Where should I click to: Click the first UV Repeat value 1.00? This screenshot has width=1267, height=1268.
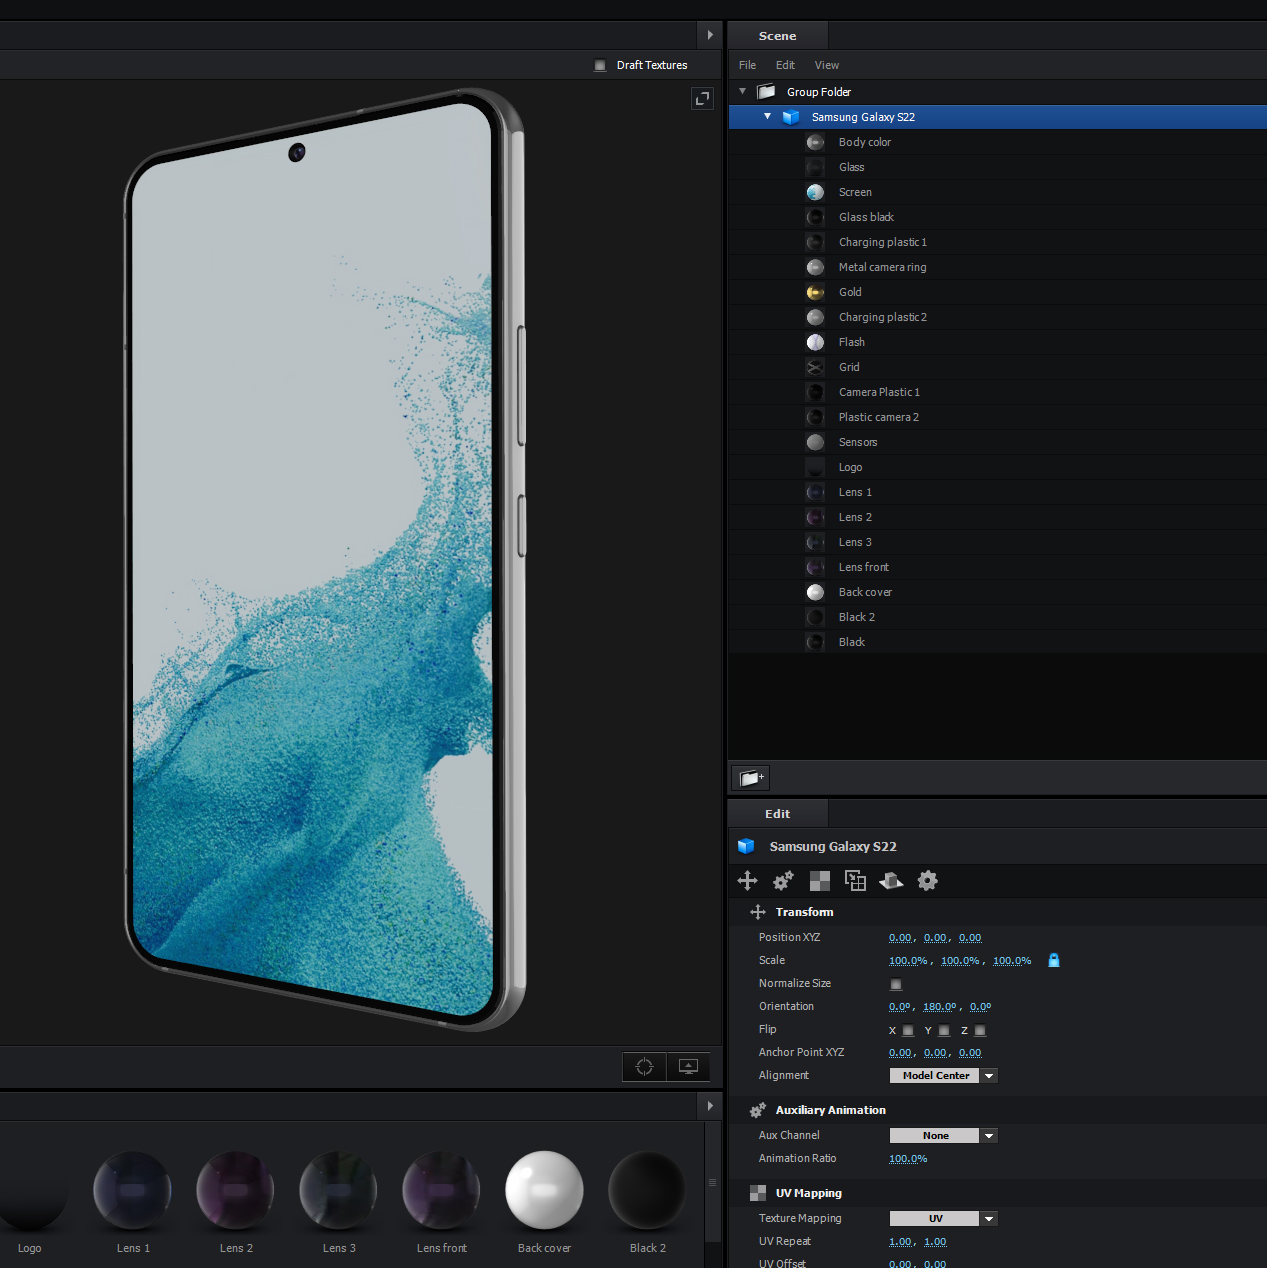900,1242
